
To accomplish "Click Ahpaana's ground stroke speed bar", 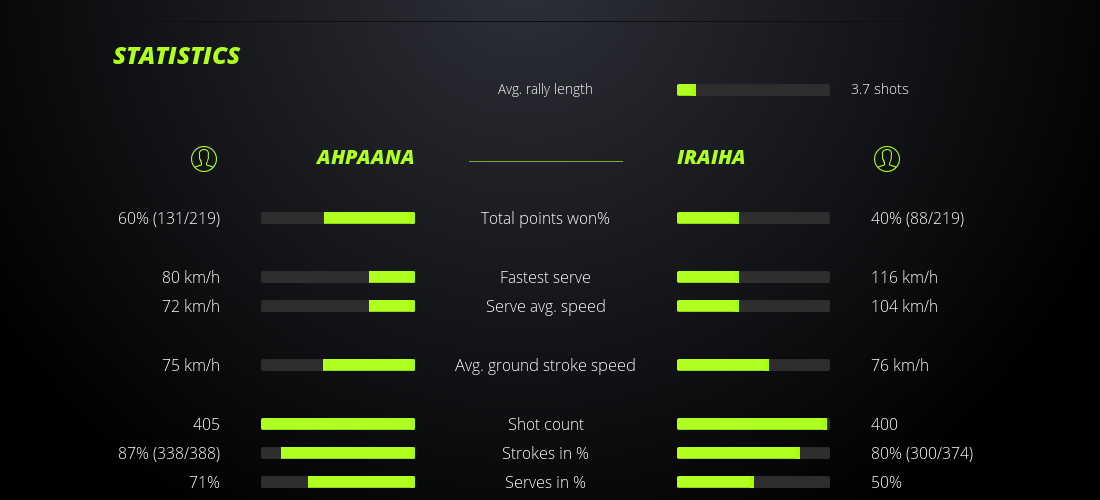I will [x=338, y=365].
